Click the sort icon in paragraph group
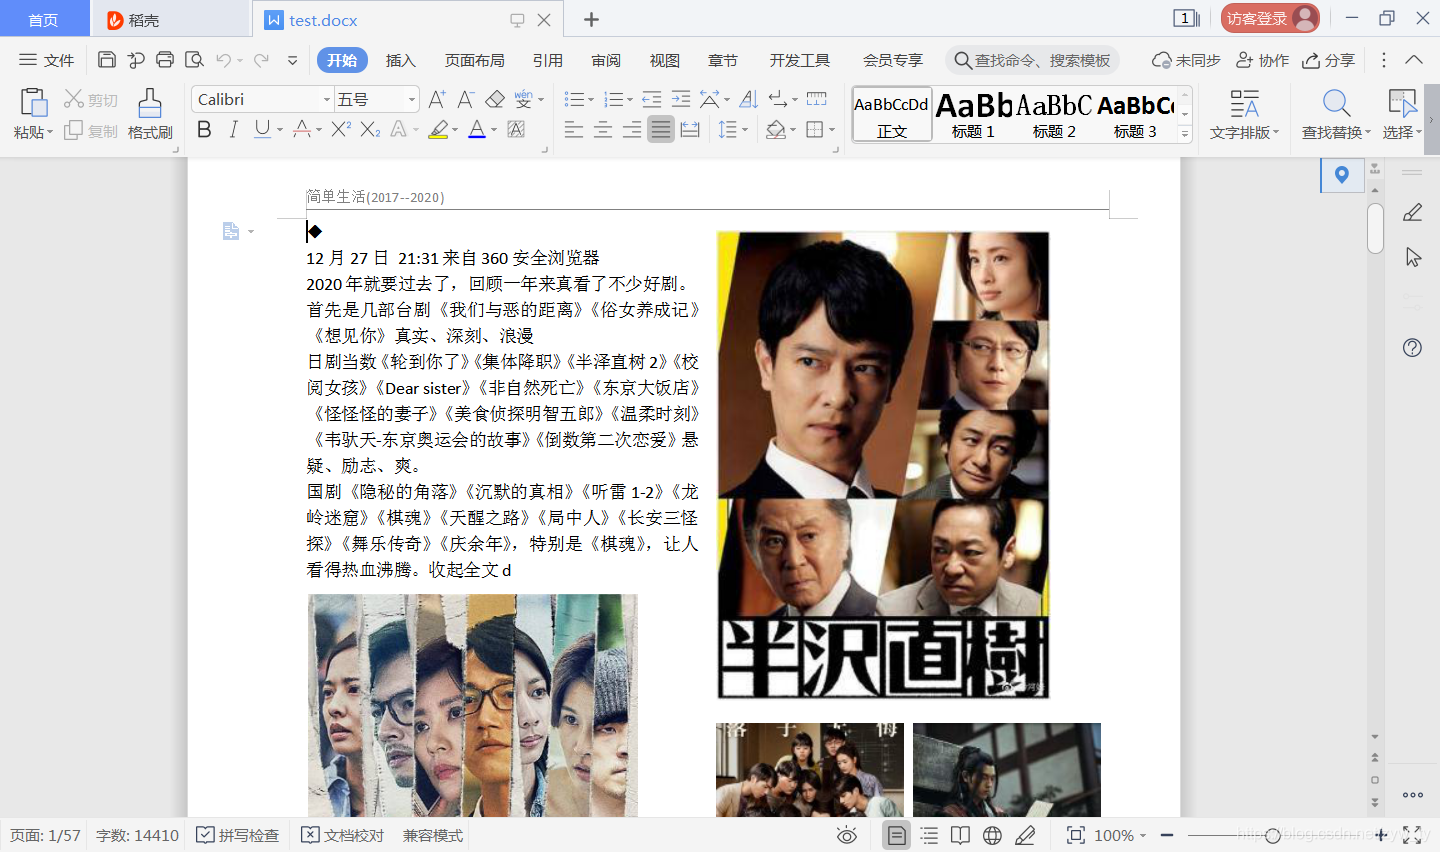The height and width of the screenshot is (852, 1440). (748, 99)
